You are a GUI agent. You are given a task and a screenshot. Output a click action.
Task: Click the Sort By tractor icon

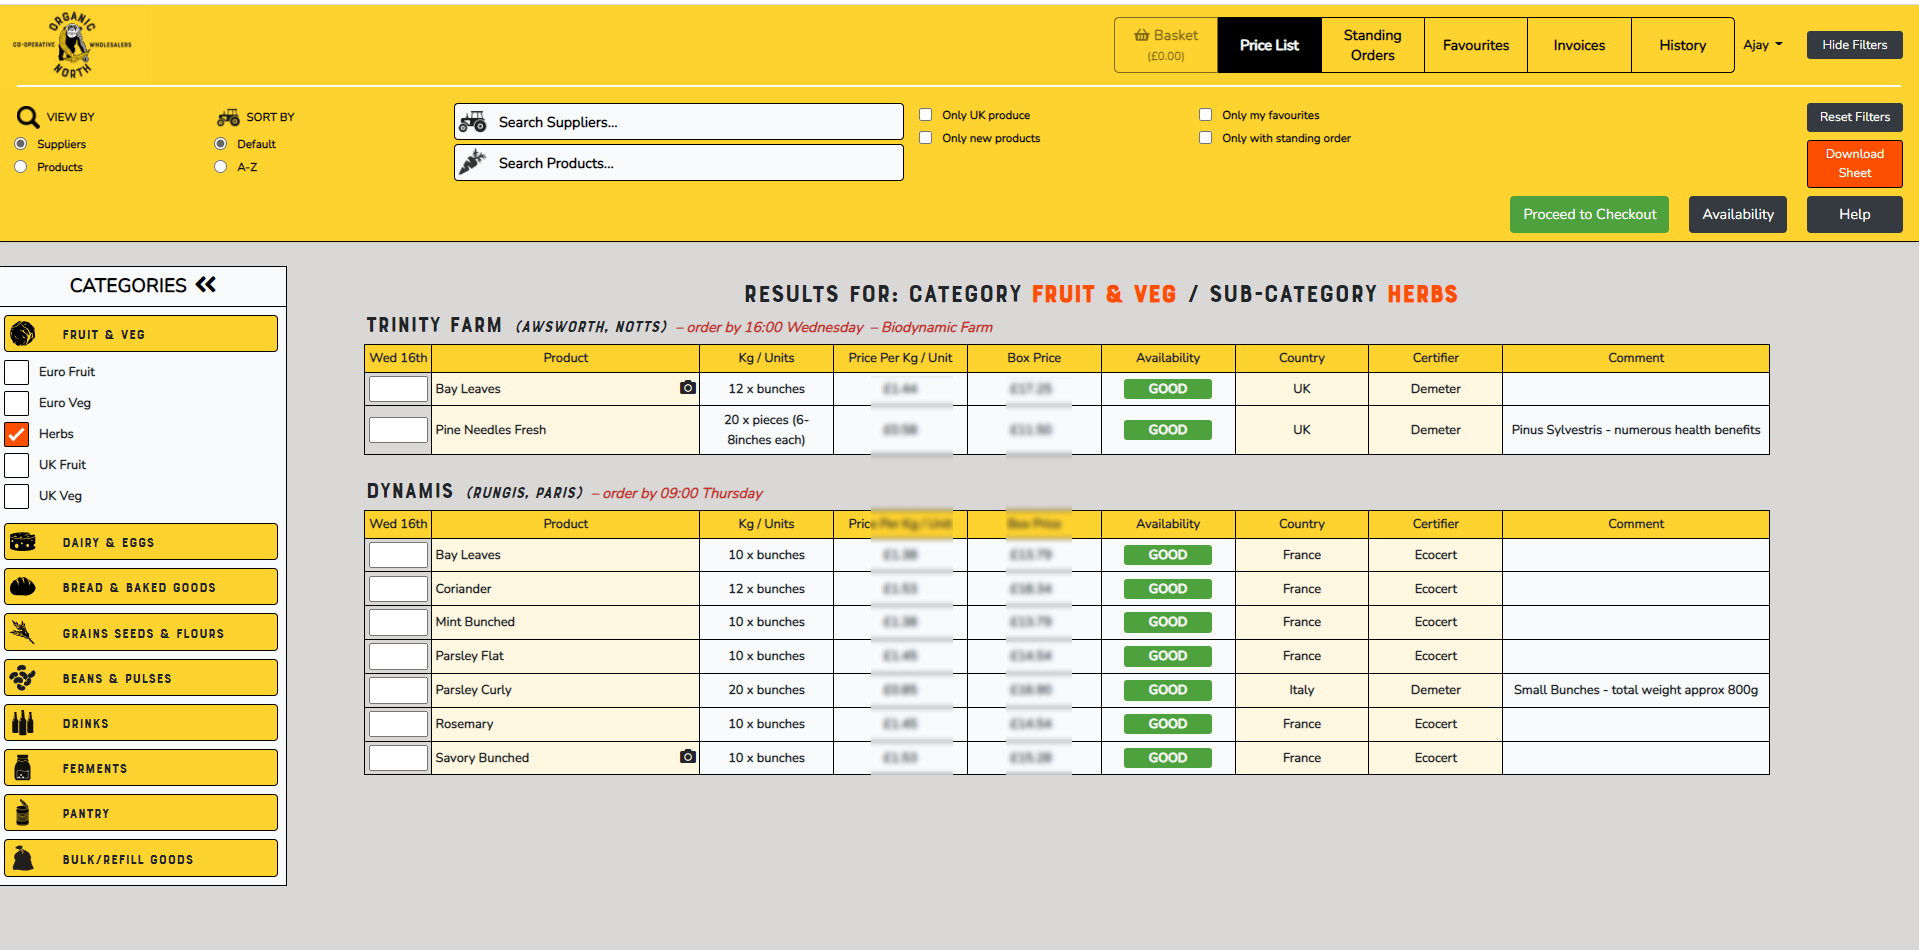[x=228, y=117]
